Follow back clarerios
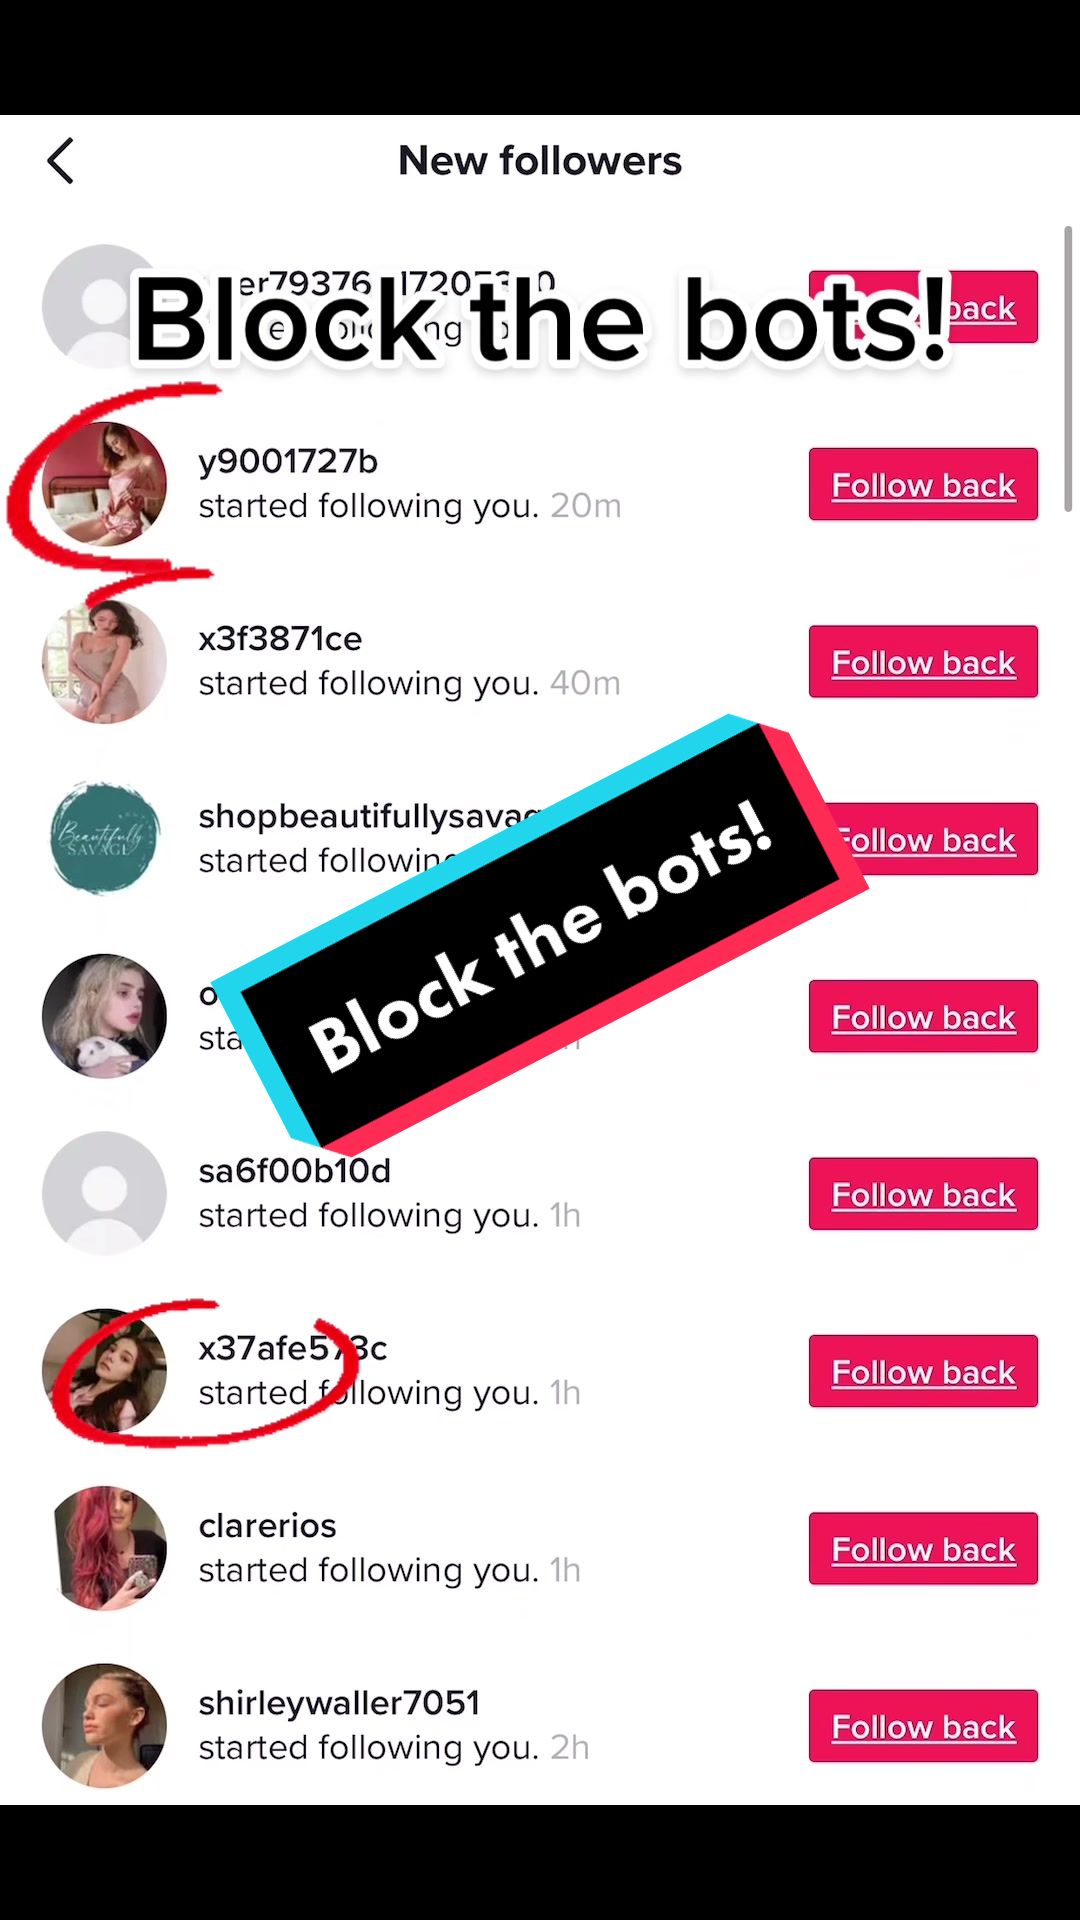This screenshot has height=1920, width=1080. [x=923, y=1548]
